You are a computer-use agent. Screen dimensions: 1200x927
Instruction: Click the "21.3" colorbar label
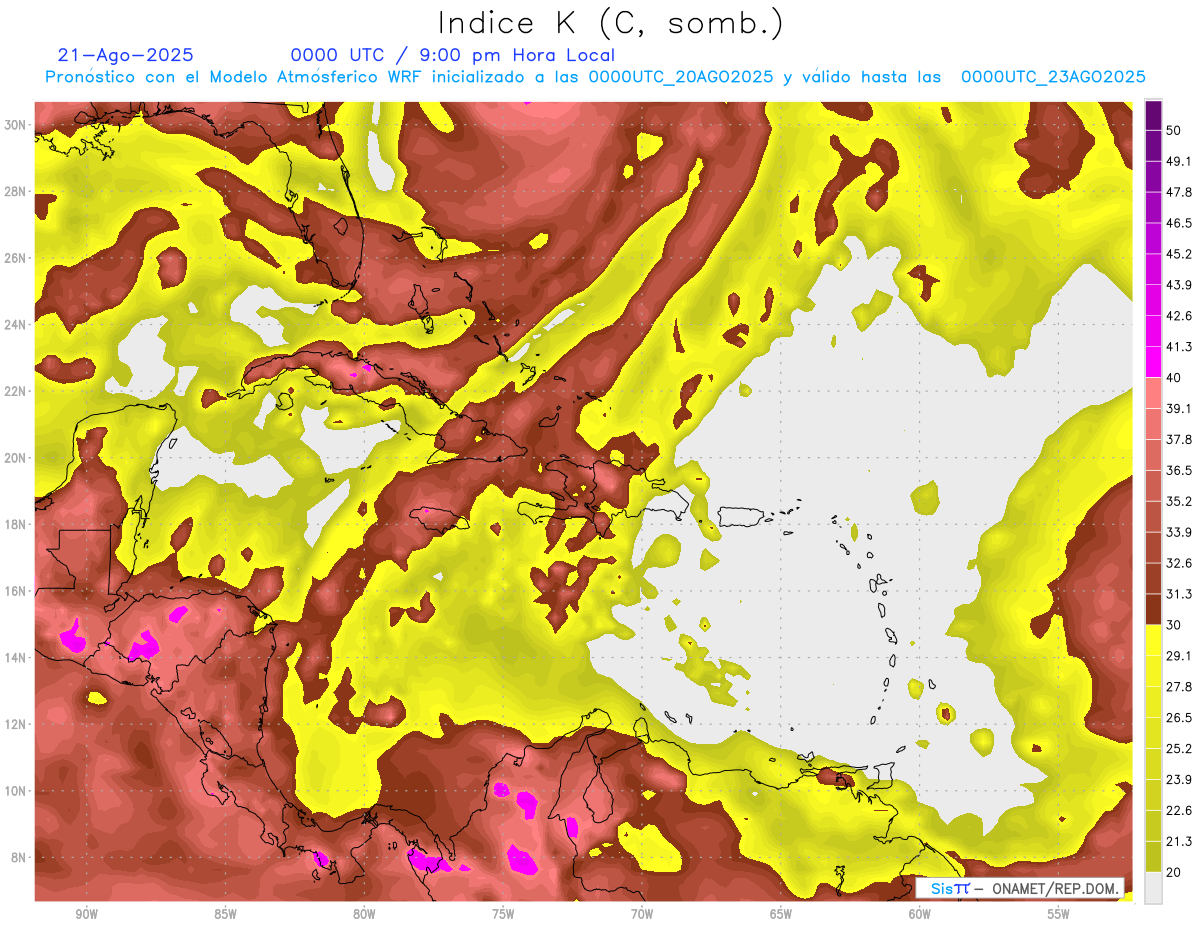[1179, 842]
